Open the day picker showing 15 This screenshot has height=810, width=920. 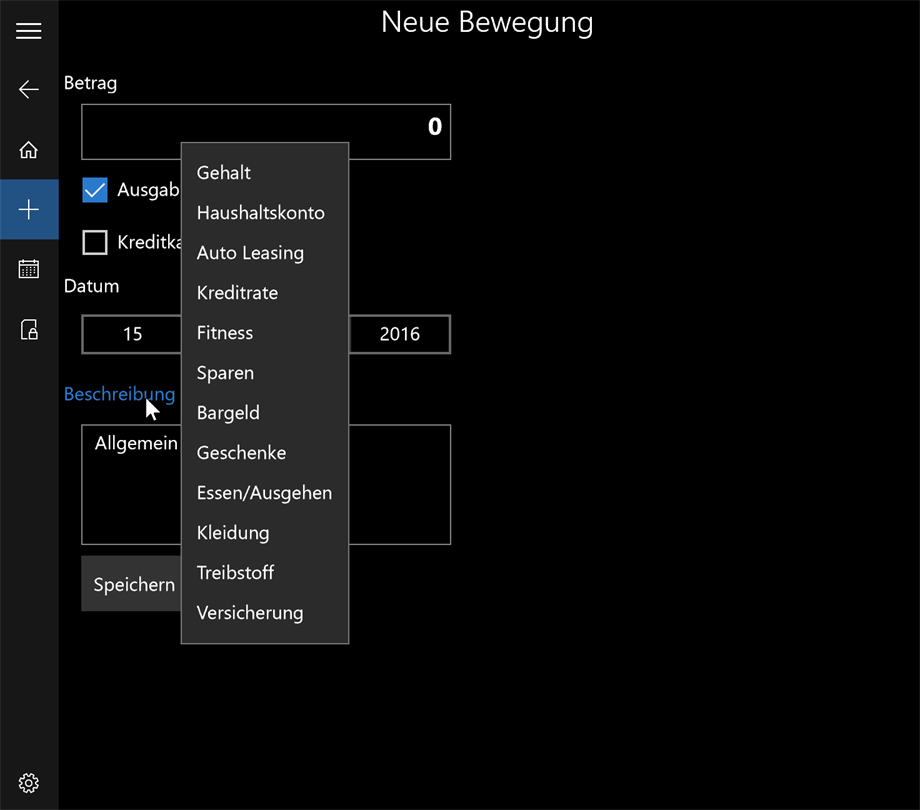pyautogui.click(x=131, y=334)
